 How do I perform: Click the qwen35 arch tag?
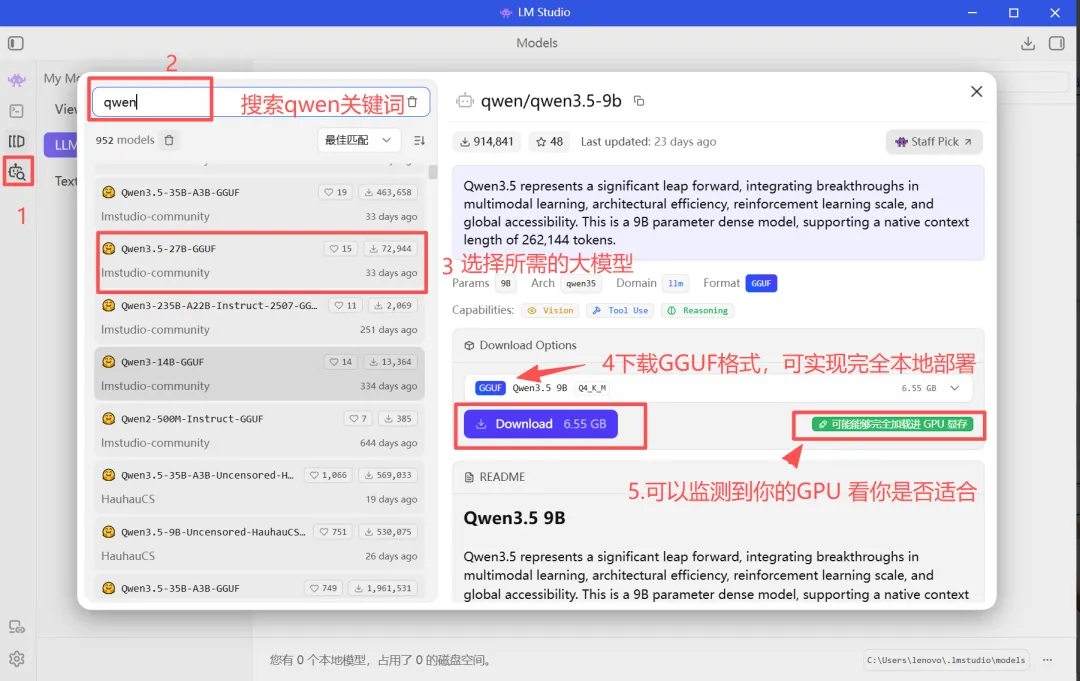click(x=581, y=283)
